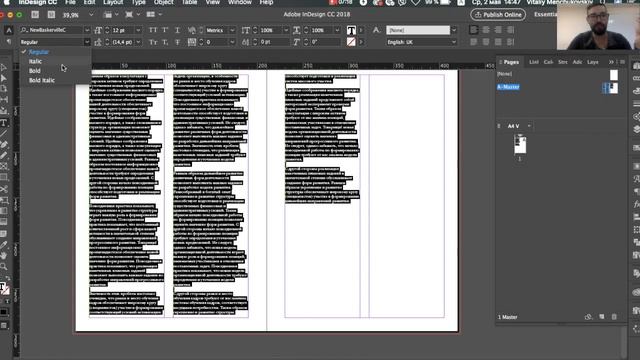Image resolution: width=640 pixels, height=360 pixels.
Task: Click toolbox fill and stroke swatch
Action: [x=4, y=289]
